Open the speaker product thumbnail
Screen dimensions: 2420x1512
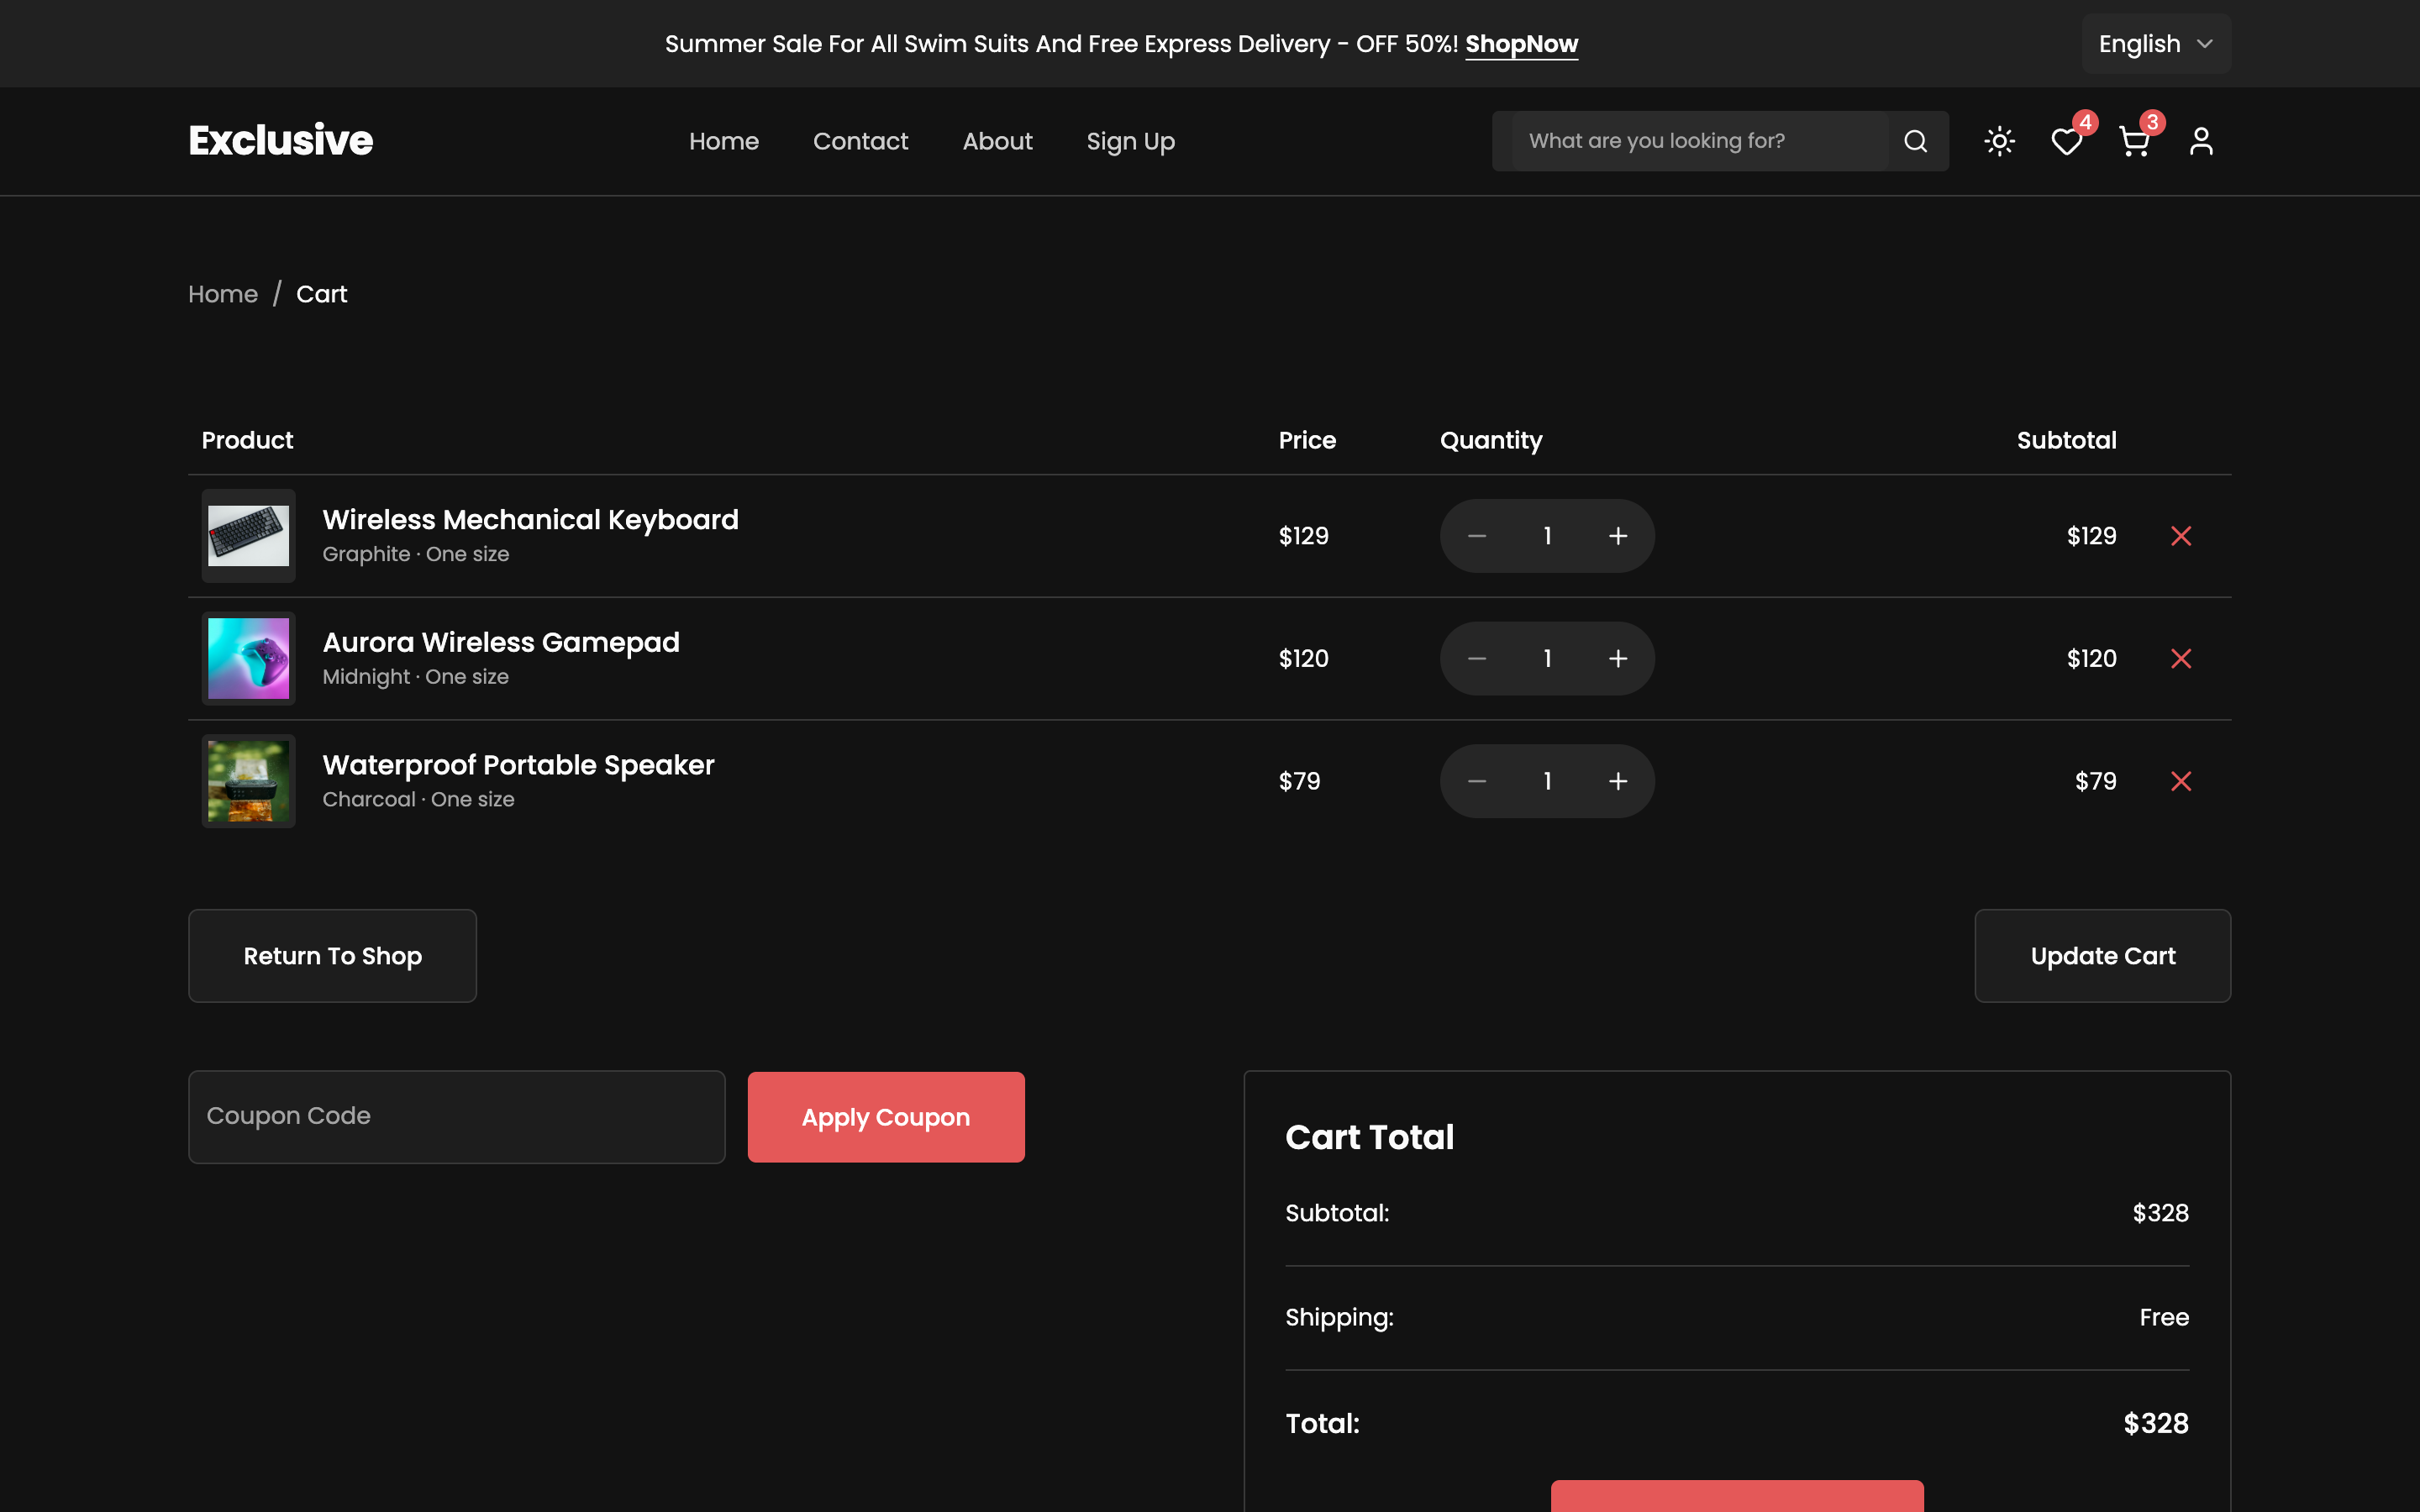tap(248, 781)
